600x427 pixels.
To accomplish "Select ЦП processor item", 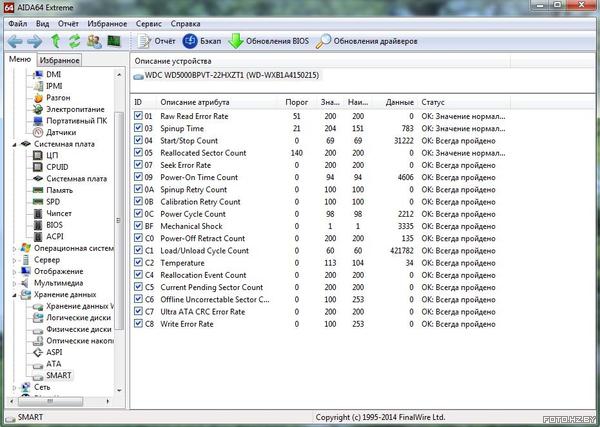I will (52, 155).
